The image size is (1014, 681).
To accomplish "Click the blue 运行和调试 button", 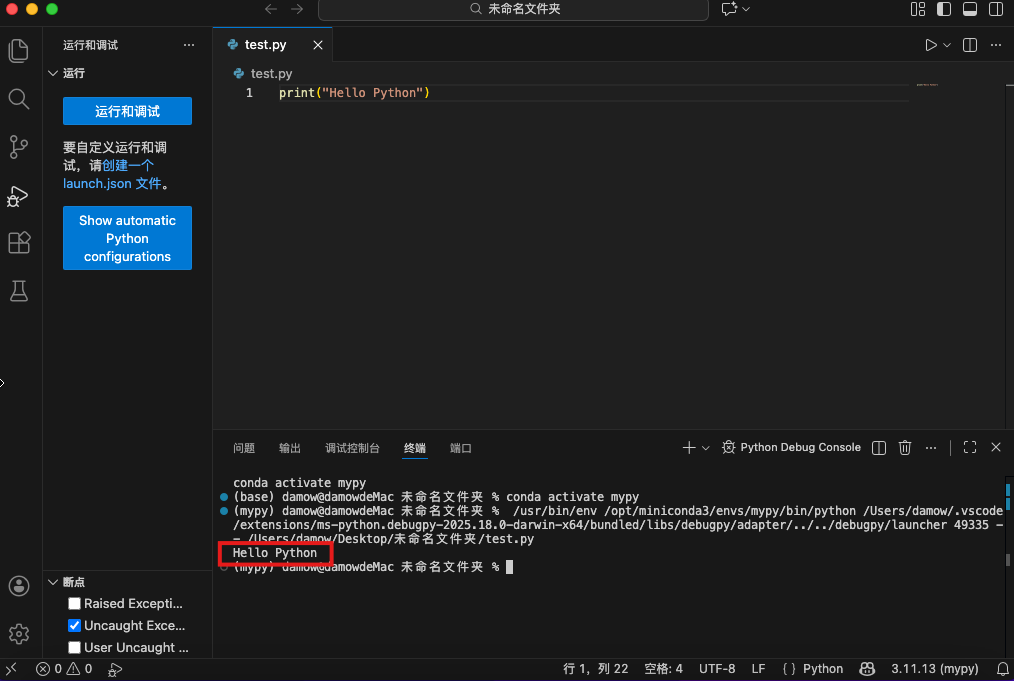I will (x=127, y=111).
